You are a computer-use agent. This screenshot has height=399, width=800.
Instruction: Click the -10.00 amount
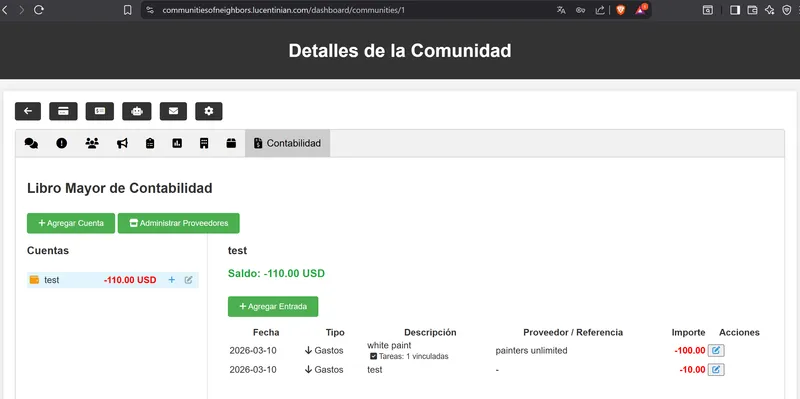click(692, 369)
